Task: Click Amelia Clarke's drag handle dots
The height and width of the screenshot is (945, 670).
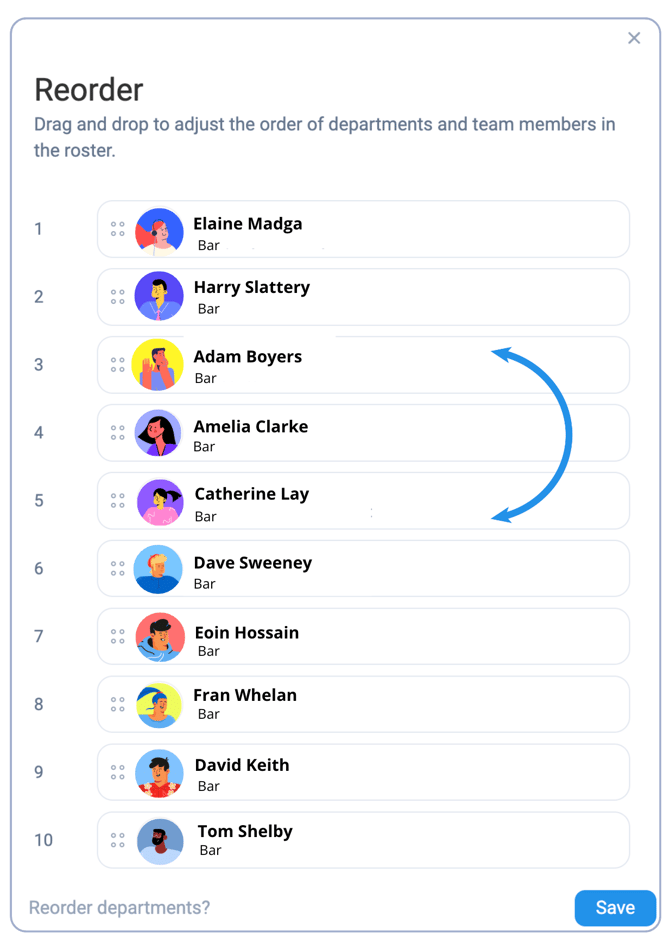Action: (x=117, y=433)
